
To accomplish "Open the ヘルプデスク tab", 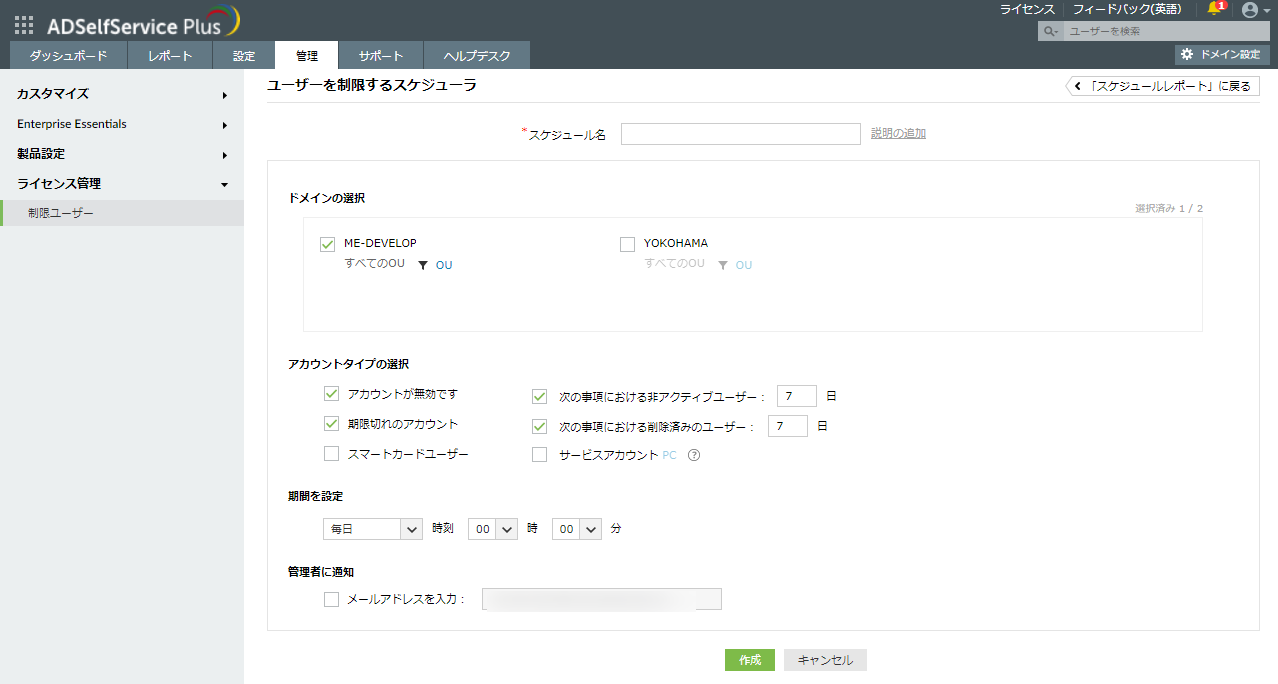I will coord(476,56).
